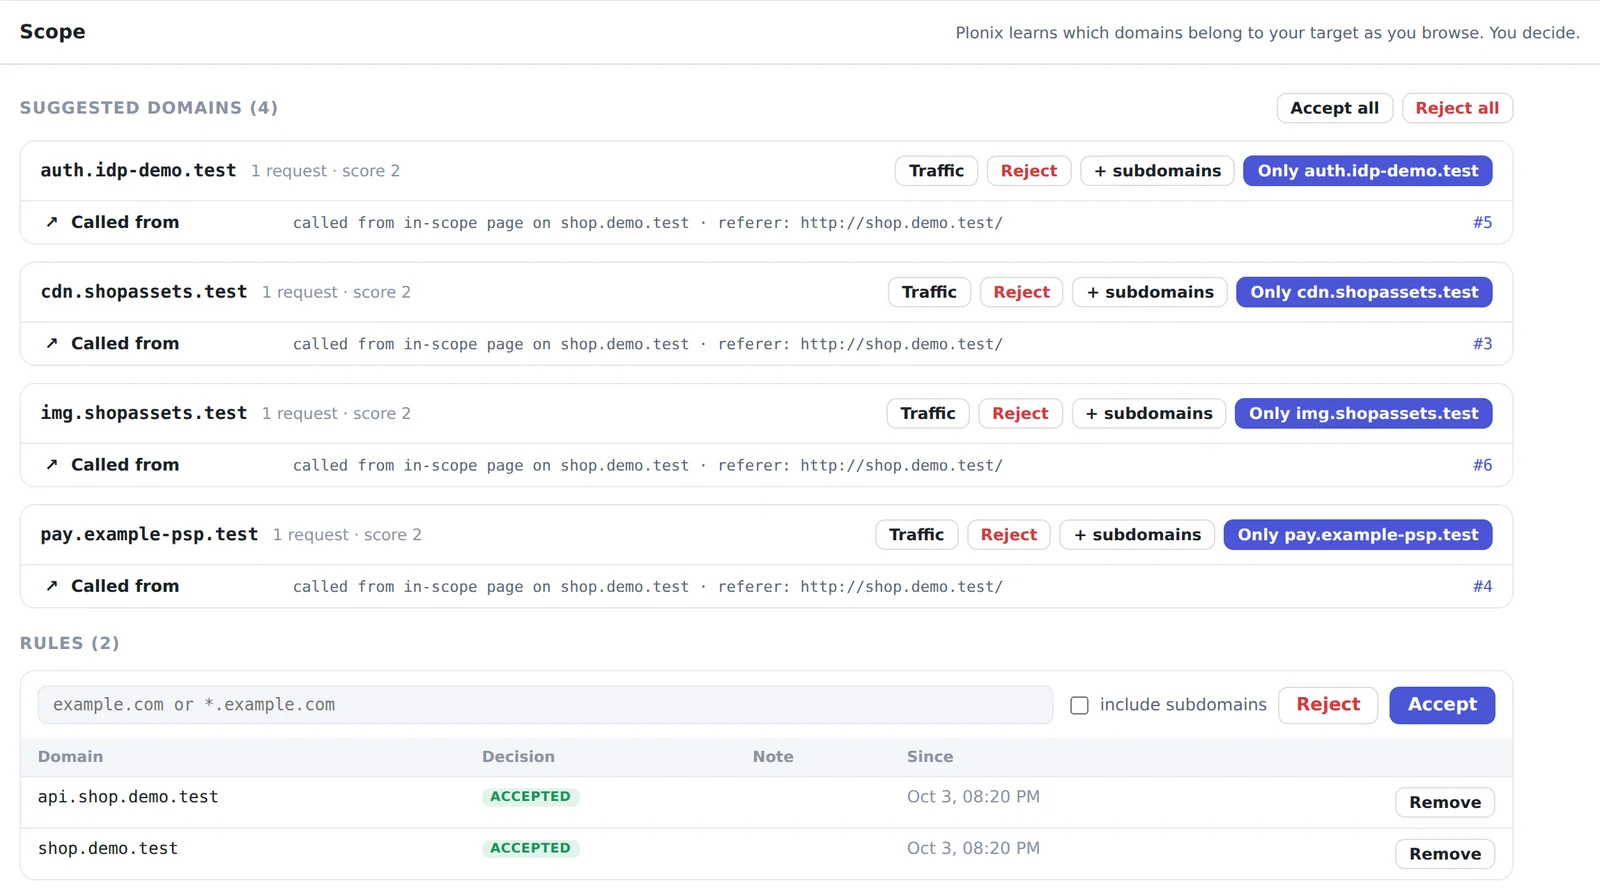Reject the auth.idp-demo.test domain
The width and height of the screenshot is (1600, 893).
pos(1029,171)
